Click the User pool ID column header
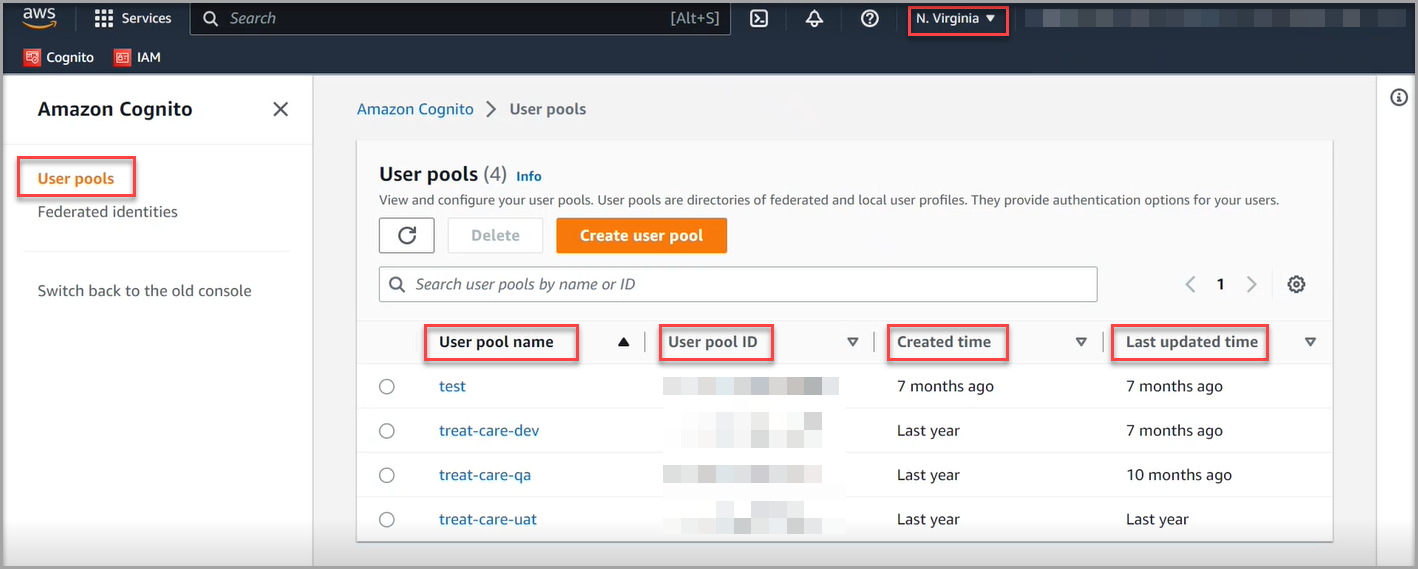Image resolution: width=1418 pixels, height=569 pixels. tap(713, 342)
